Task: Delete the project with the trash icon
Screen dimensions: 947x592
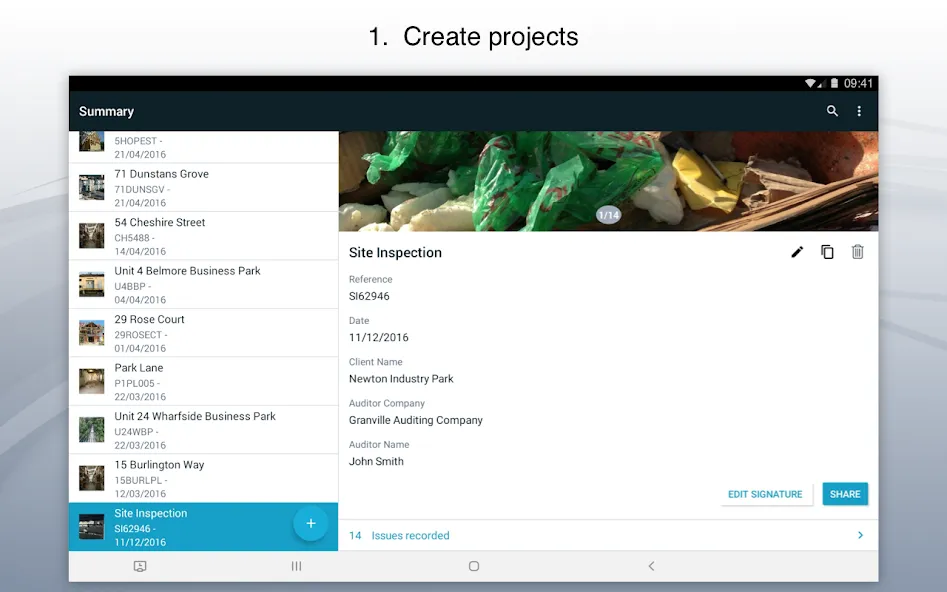Action: (858, 252)
